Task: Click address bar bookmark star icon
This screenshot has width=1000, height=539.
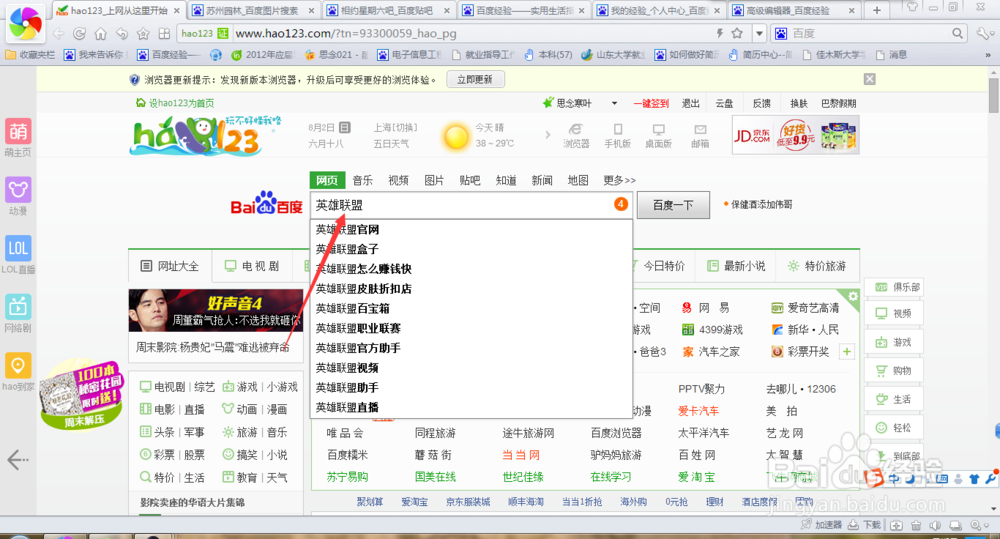Action: click(x=737, y=33)
